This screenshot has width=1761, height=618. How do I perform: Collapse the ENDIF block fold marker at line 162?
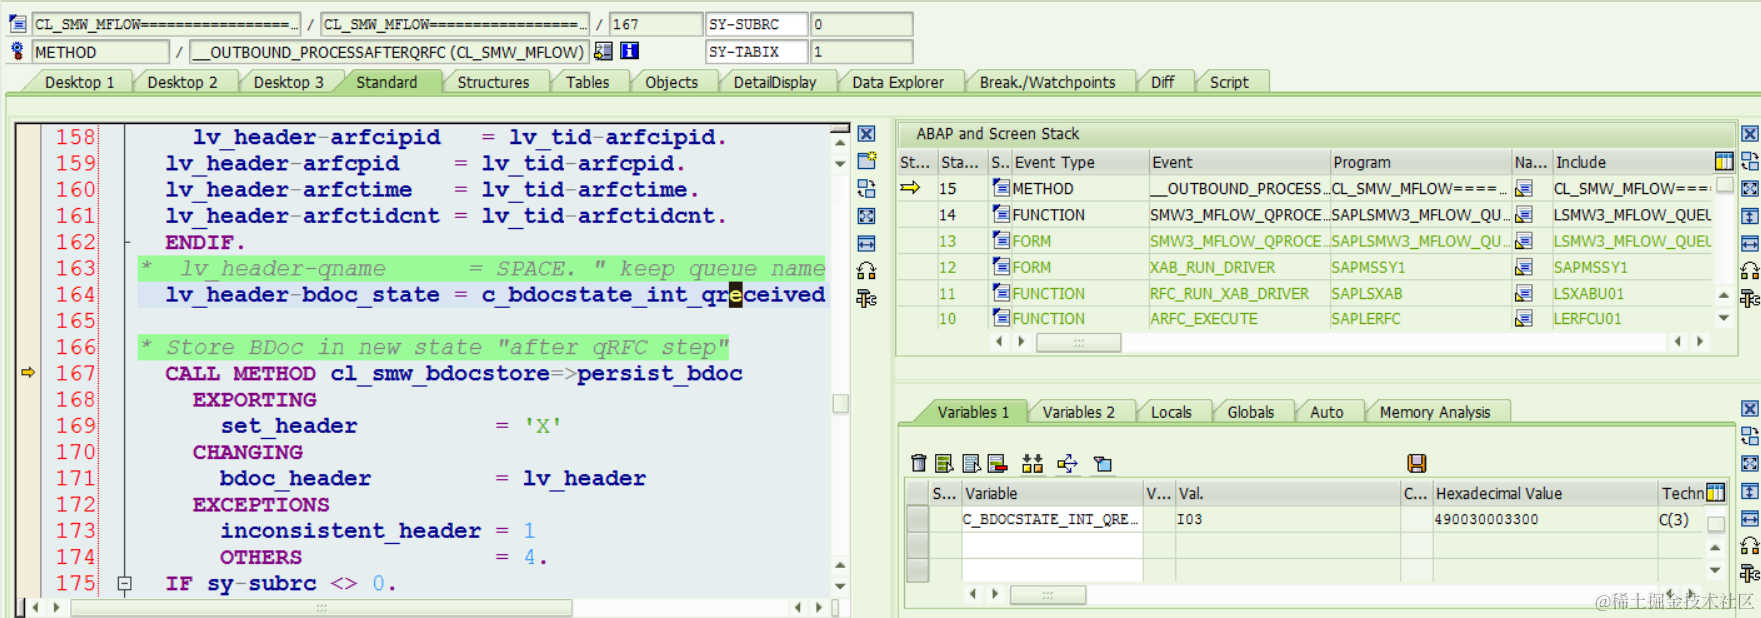pos(126,242)
